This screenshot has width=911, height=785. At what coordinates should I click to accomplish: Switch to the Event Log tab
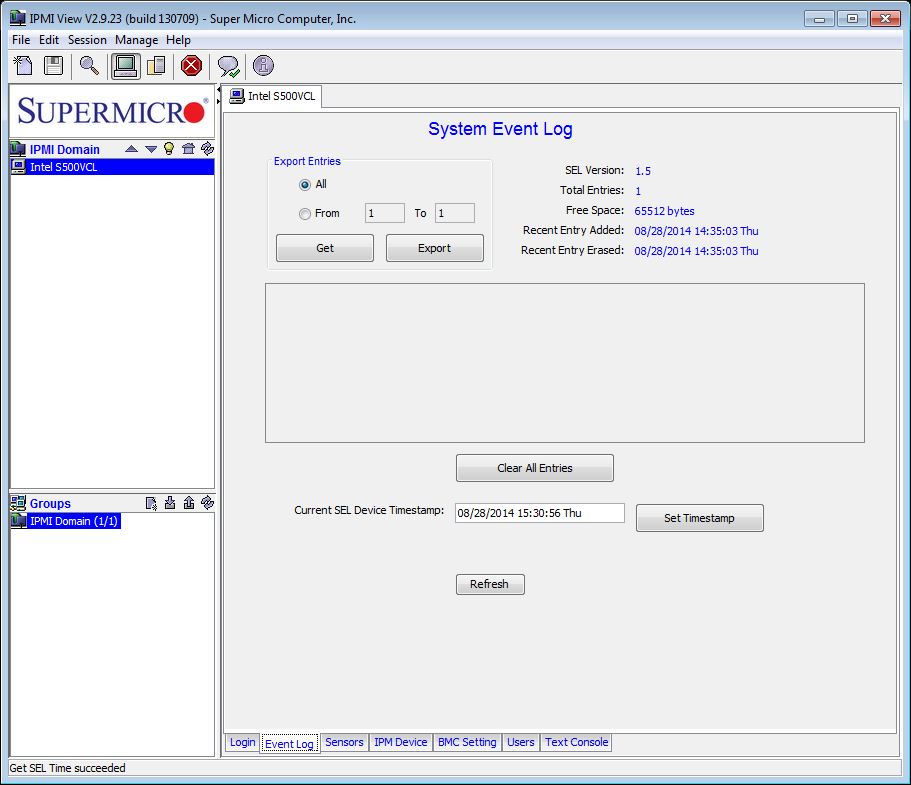click(289, 743)
